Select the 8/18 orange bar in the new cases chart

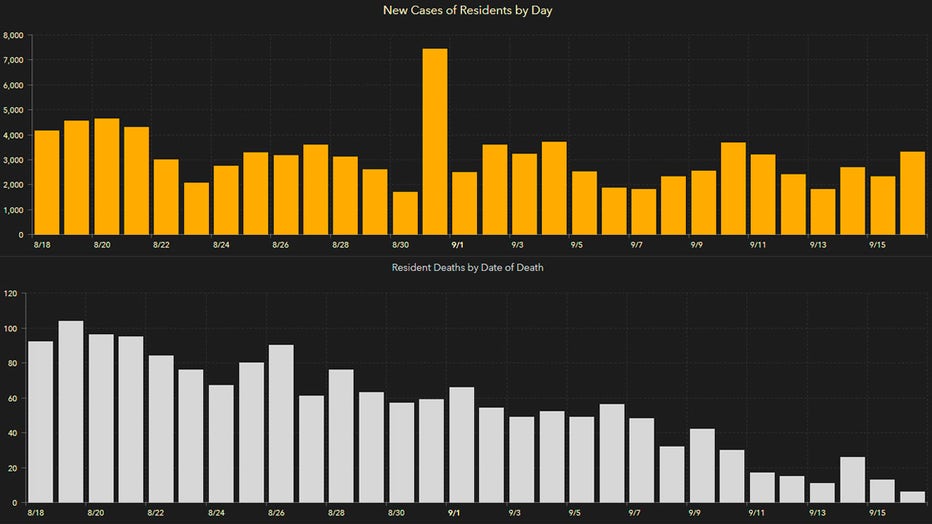[47, 183]
